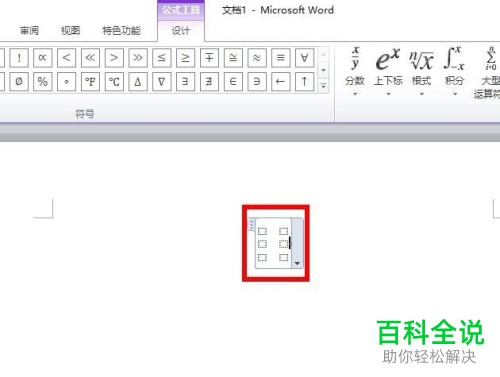Insert the element of (∈) symbol
Viewport: 500px width, 377px height.
233,82
